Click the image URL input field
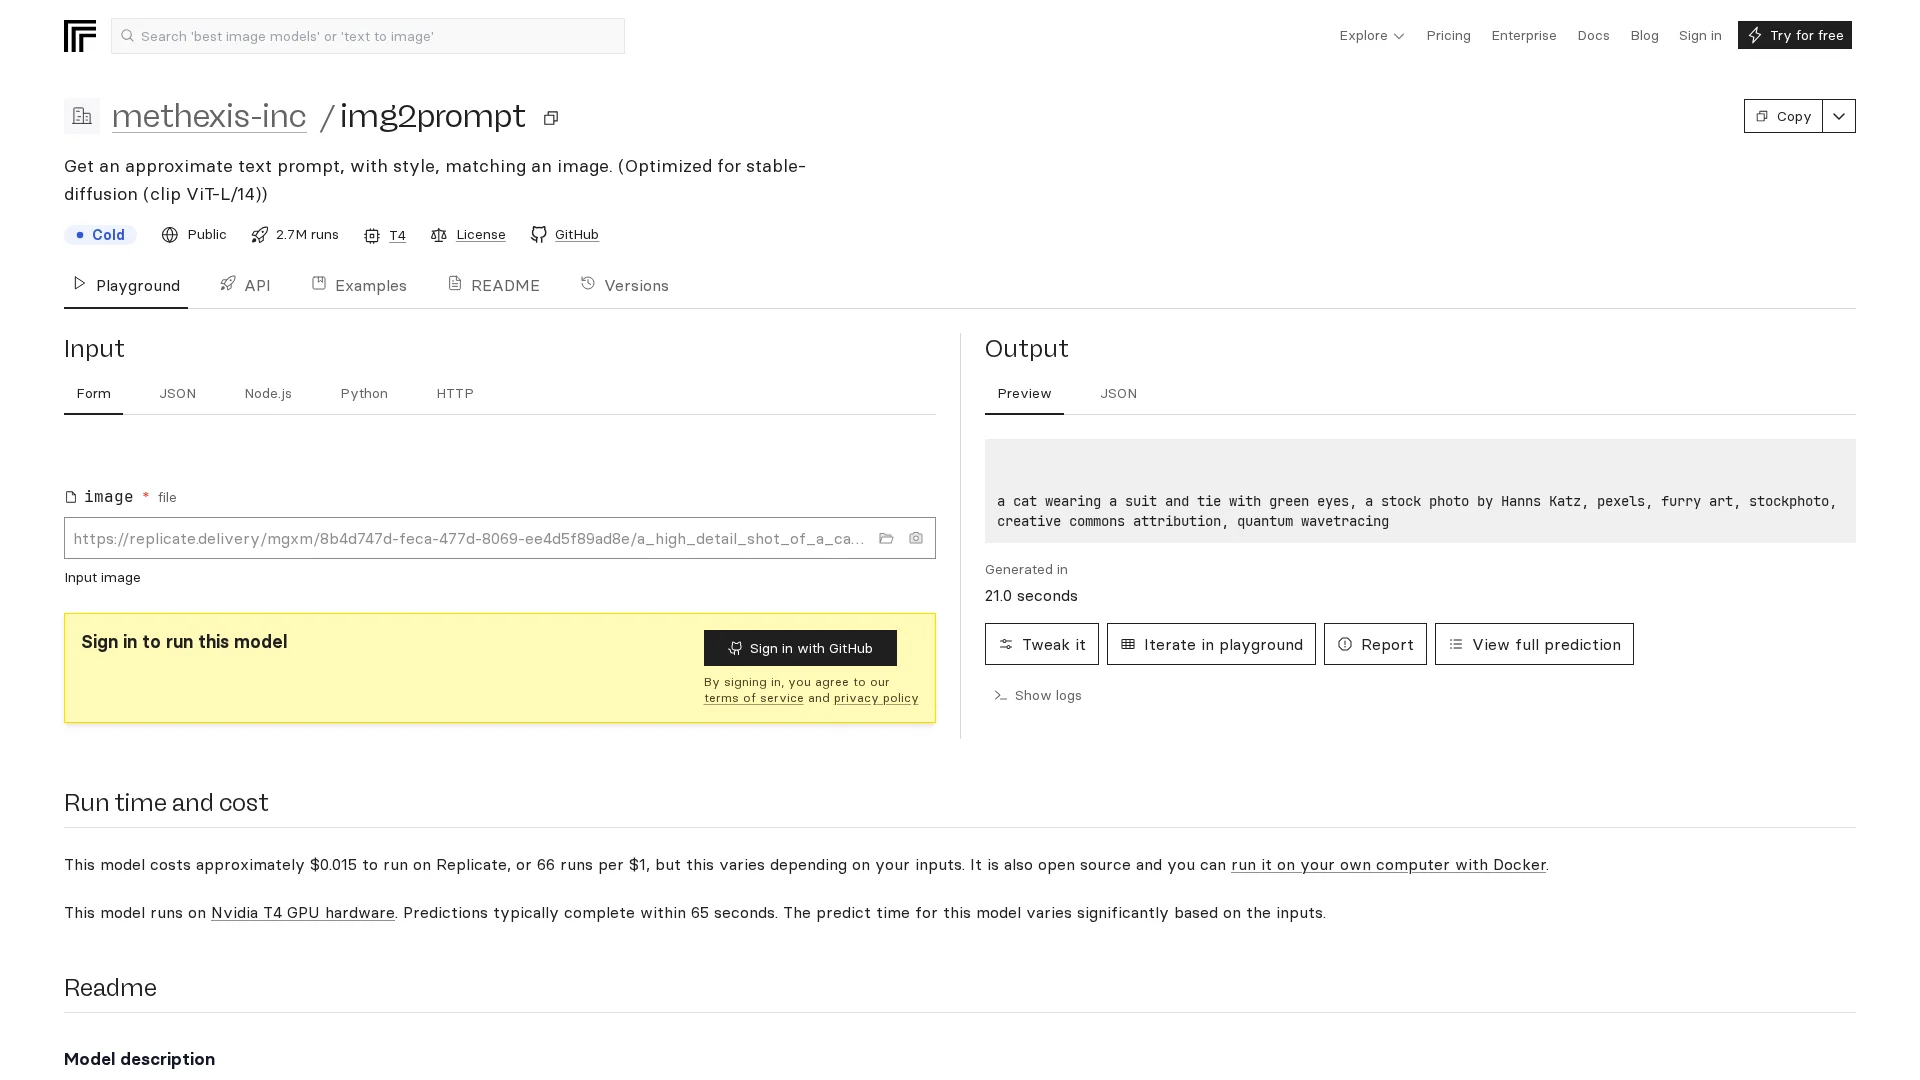This screenshot has width=1920, height=1080. coord(468,538)
